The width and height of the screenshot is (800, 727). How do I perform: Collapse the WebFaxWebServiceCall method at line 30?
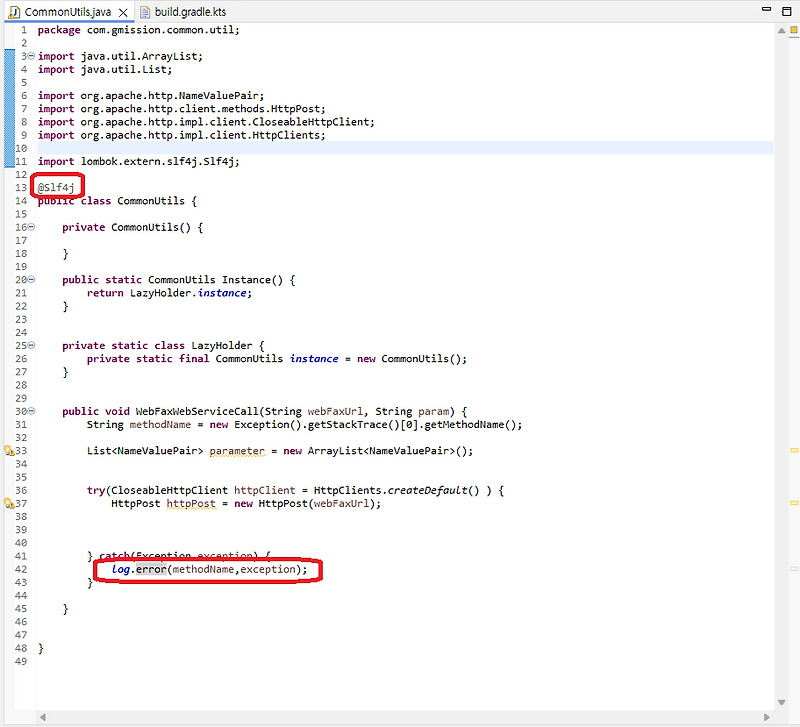tap(31, 411)
